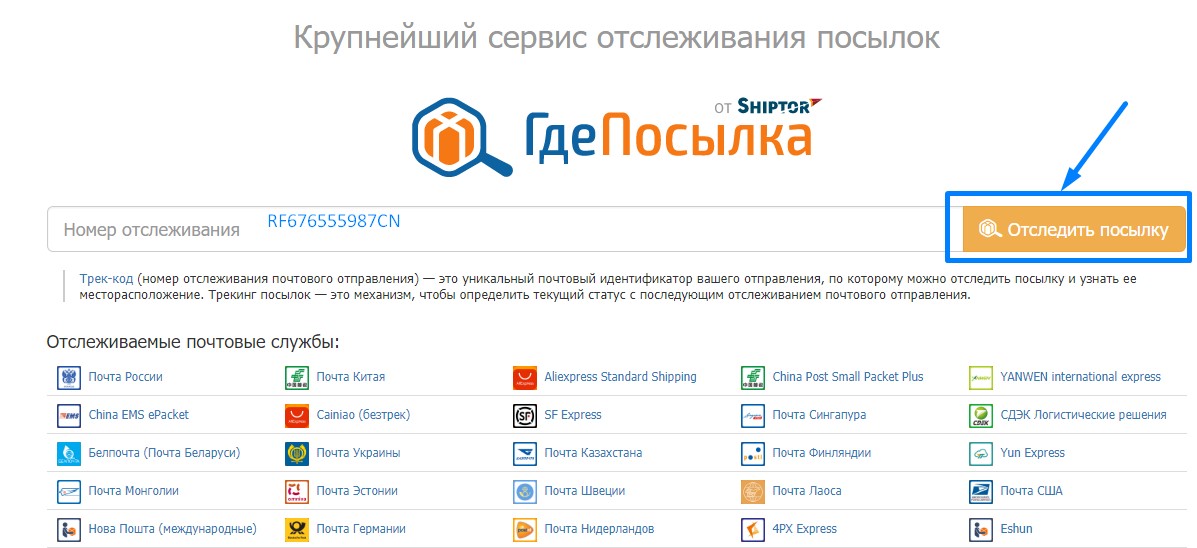This screenshot has width=1197, height=548.
Task: Open the Почта России link
Action: pyautogui.click(x=125, y=377)
